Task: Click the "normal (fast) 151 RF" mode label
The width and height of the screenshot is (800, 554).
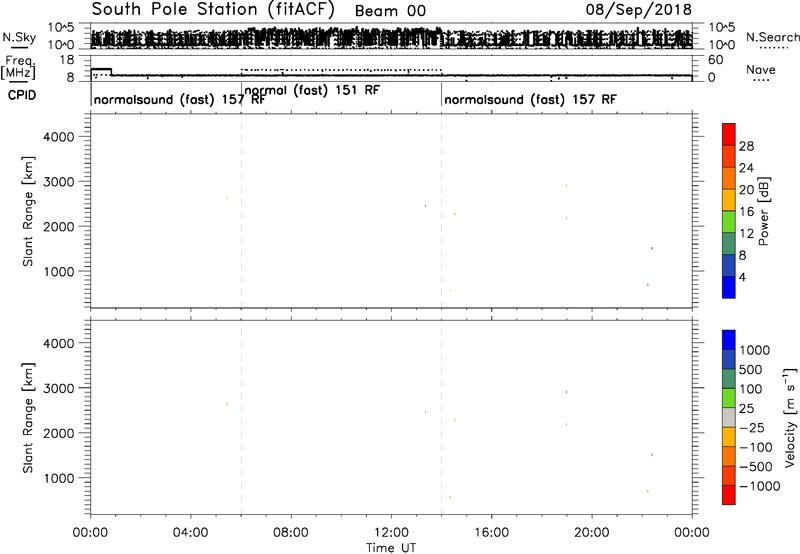Action: pos(312,90)
